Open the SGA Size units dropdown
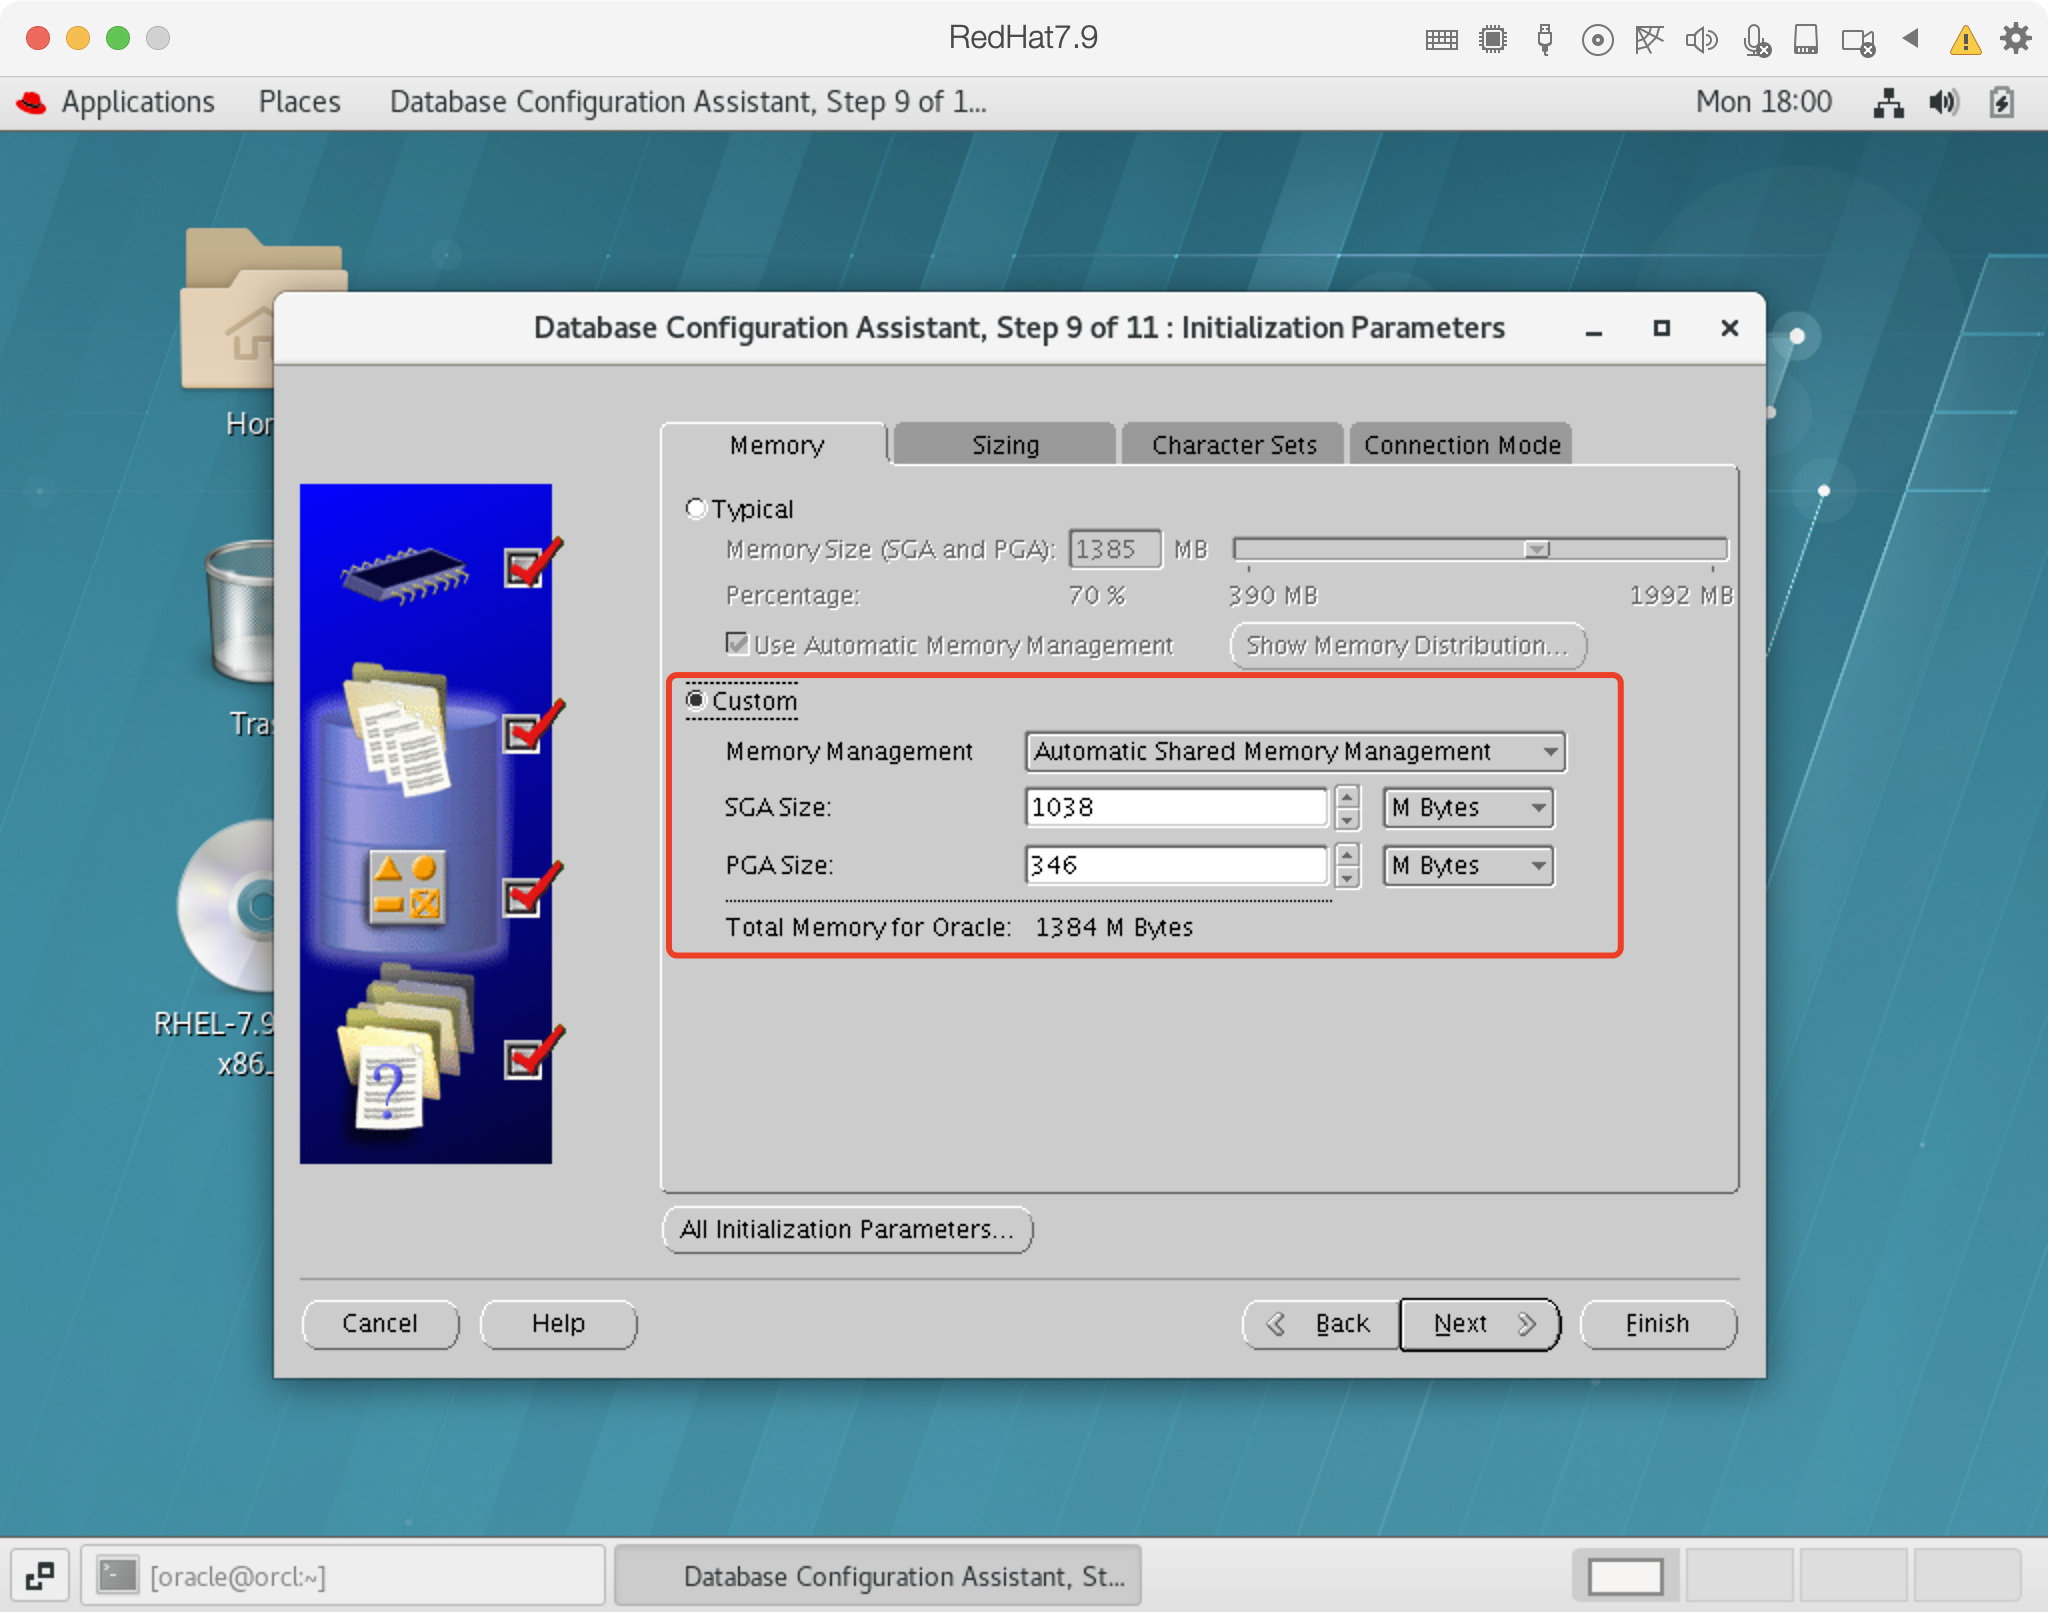2048x1612 pixels. click(x=1467, y=807)
